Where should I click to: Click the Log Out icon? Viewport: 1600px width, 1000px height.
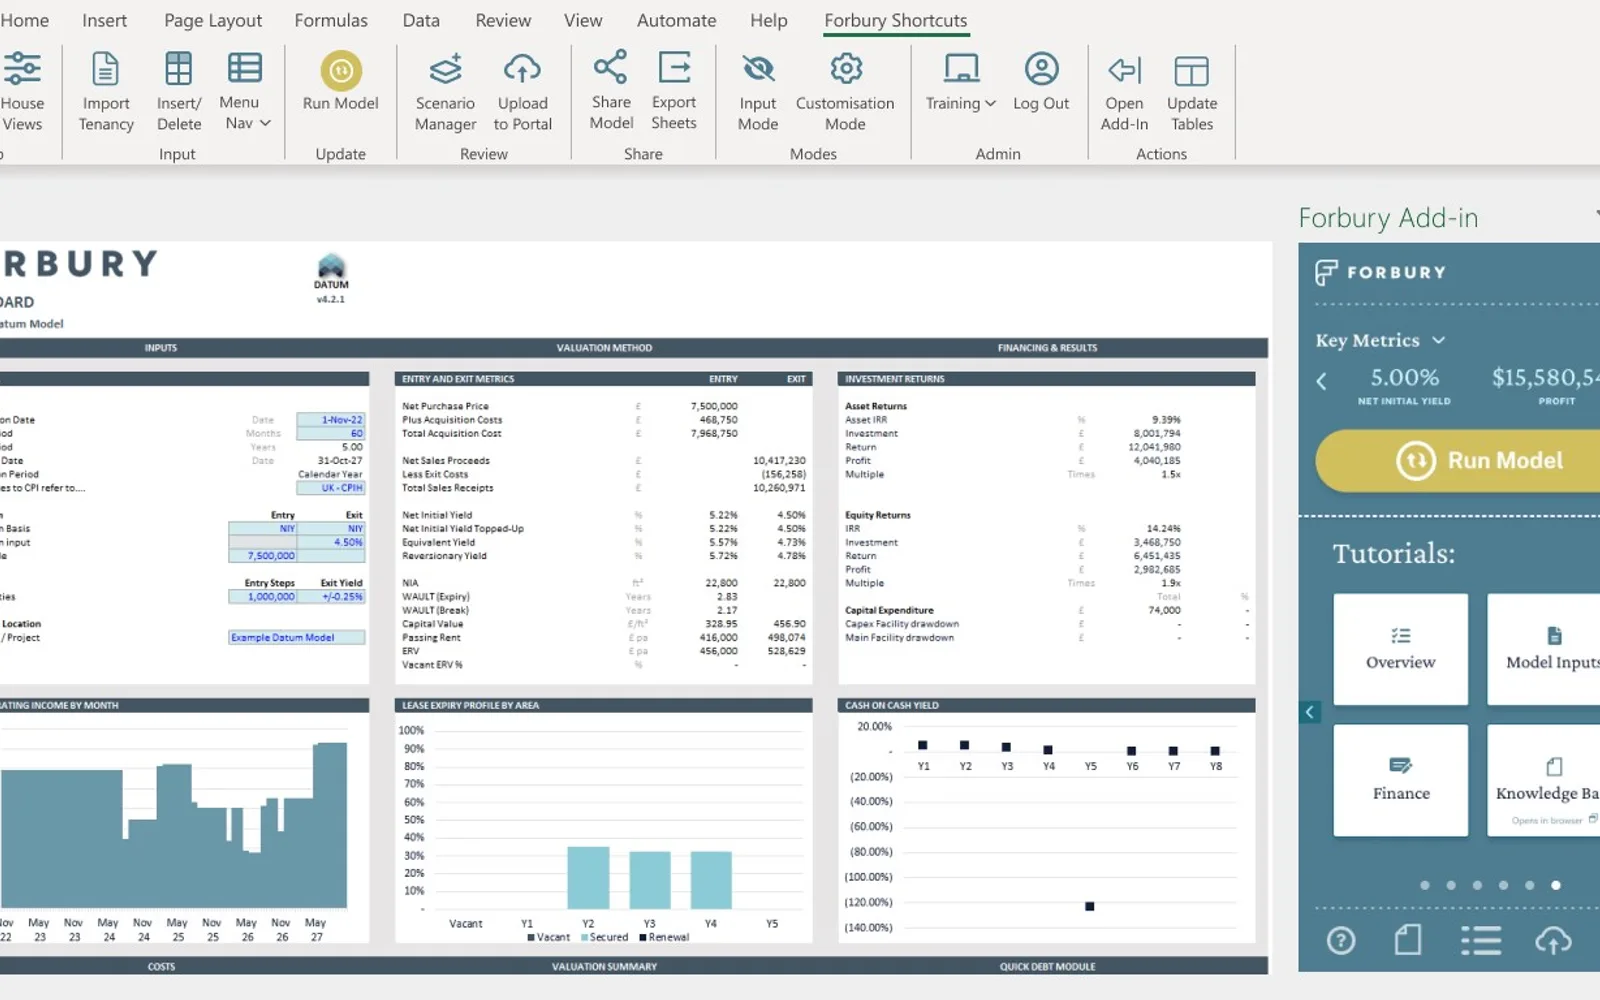coord(1041,69)
